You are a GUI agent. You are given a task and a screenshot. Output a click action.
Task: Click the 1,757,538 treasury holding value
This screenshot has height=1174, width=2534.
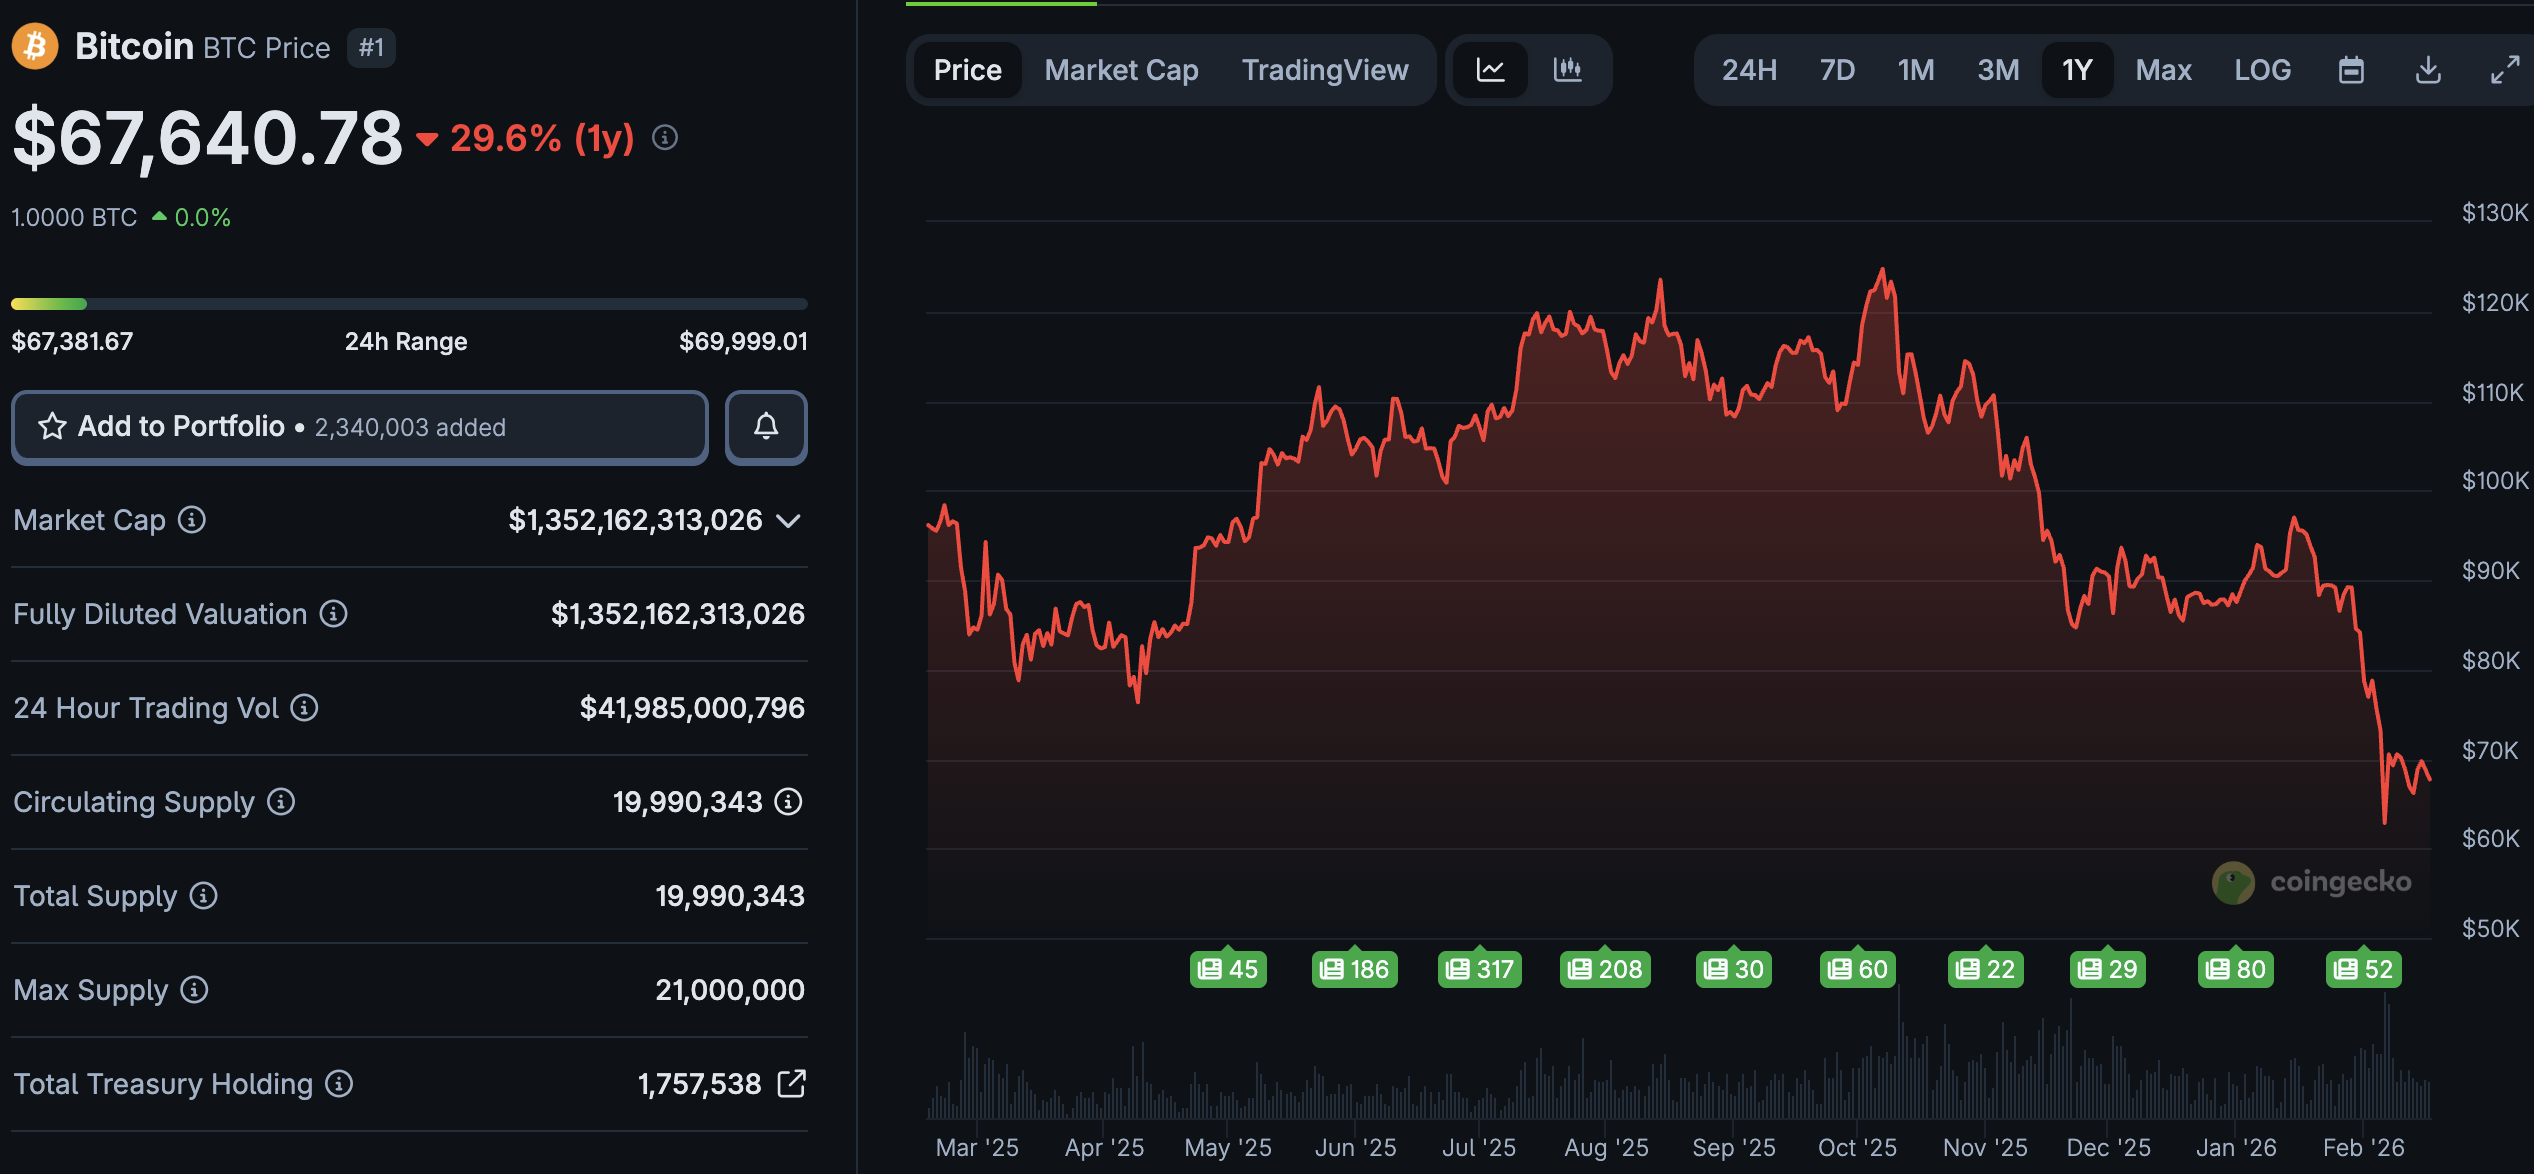[x=699, y=1084]
